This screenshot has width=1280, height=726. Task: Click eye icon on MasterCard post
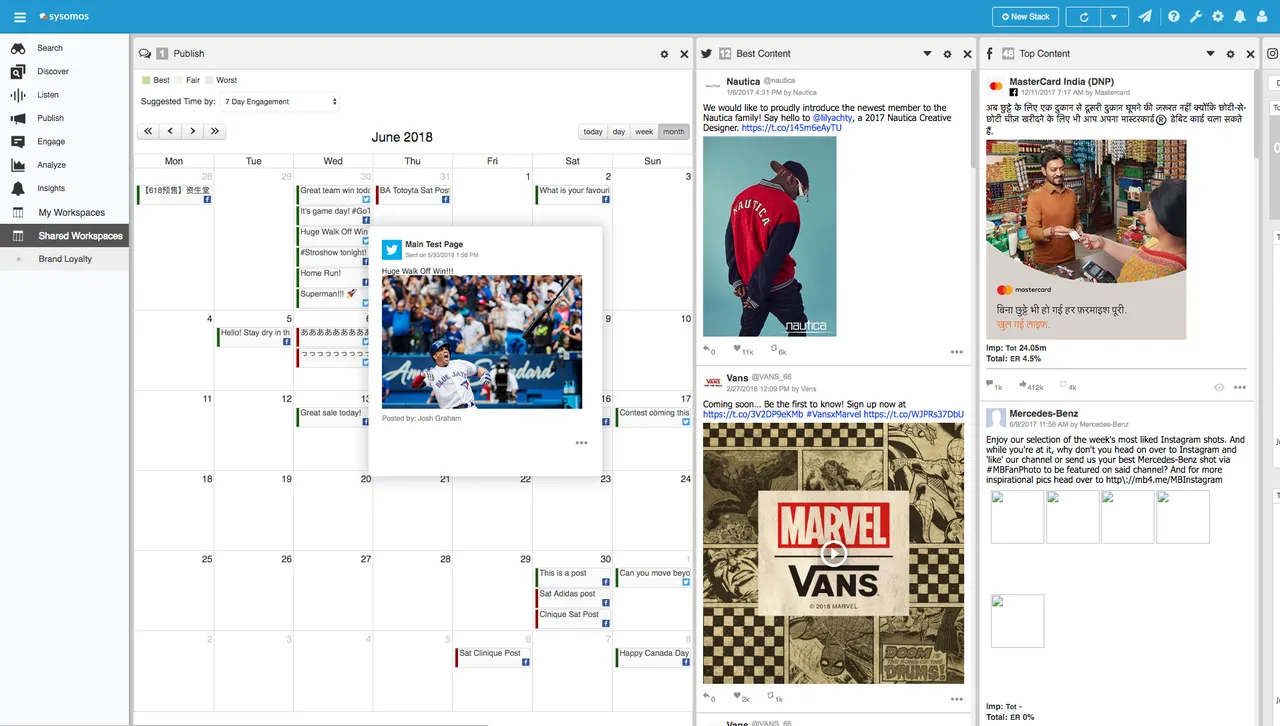[1218, 387]
